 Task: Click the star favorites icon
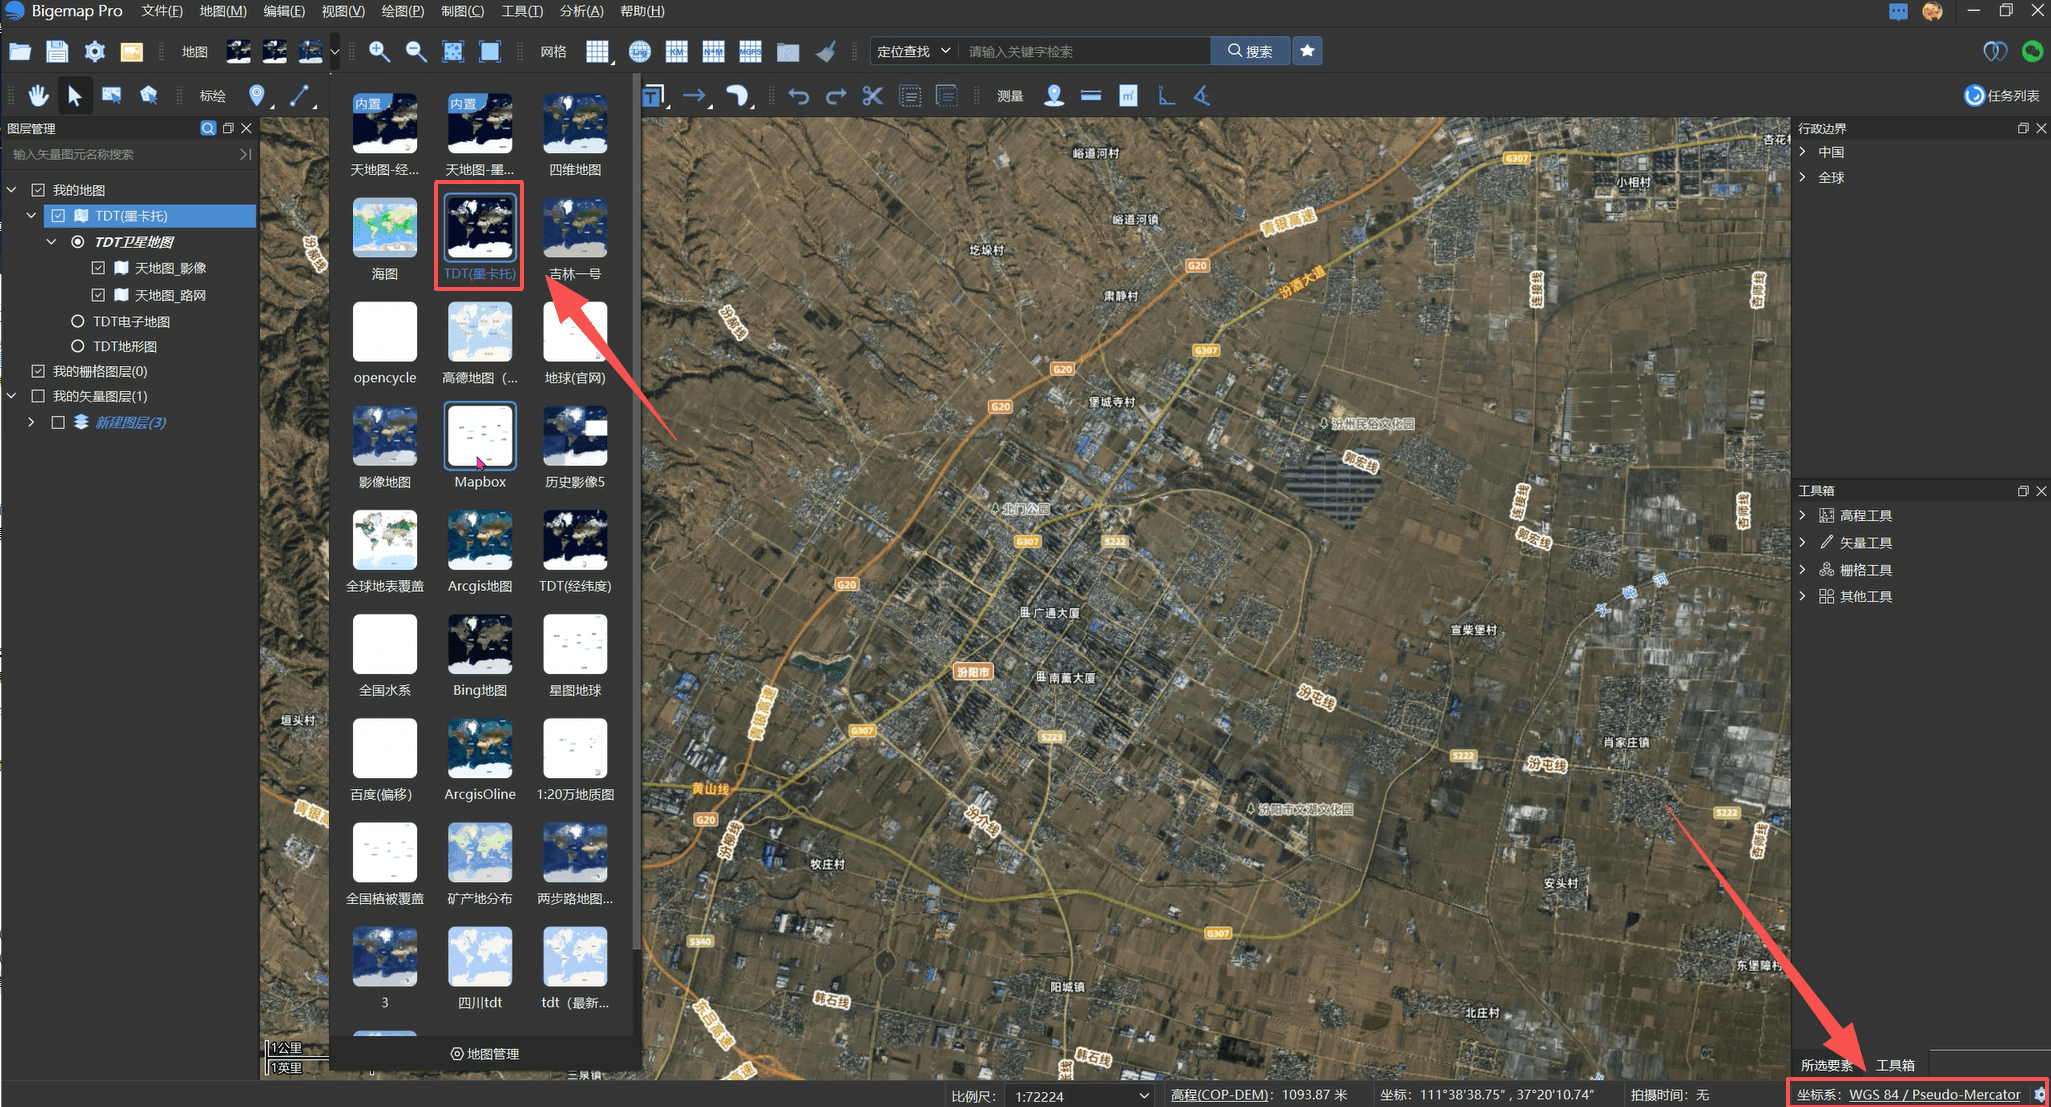pyautogui.click(x=1307, y=51)
